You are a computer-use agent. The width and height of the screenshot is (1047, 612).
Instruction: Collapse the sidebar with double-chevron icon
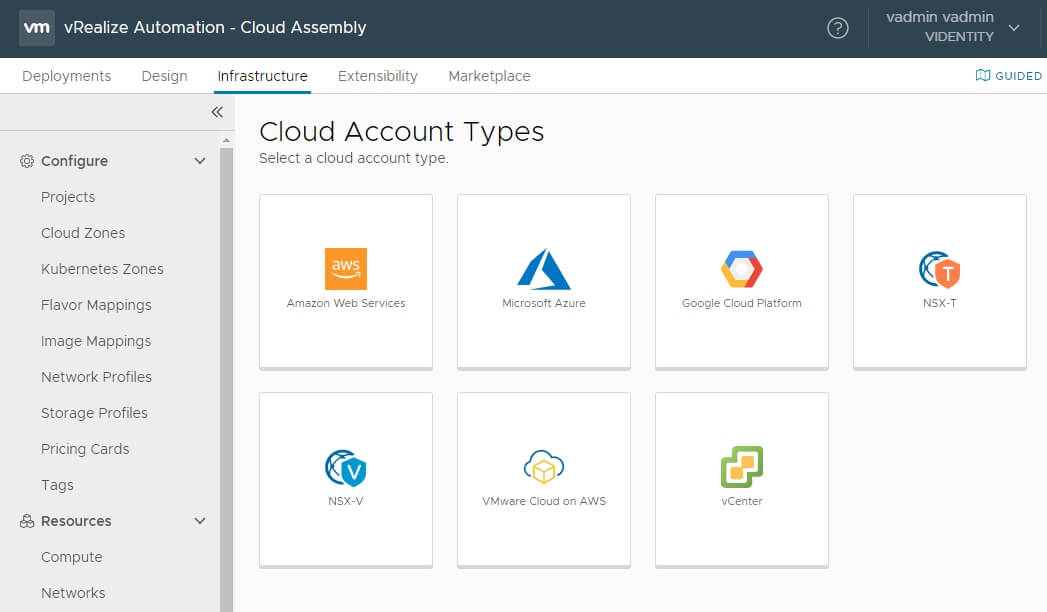217,112
